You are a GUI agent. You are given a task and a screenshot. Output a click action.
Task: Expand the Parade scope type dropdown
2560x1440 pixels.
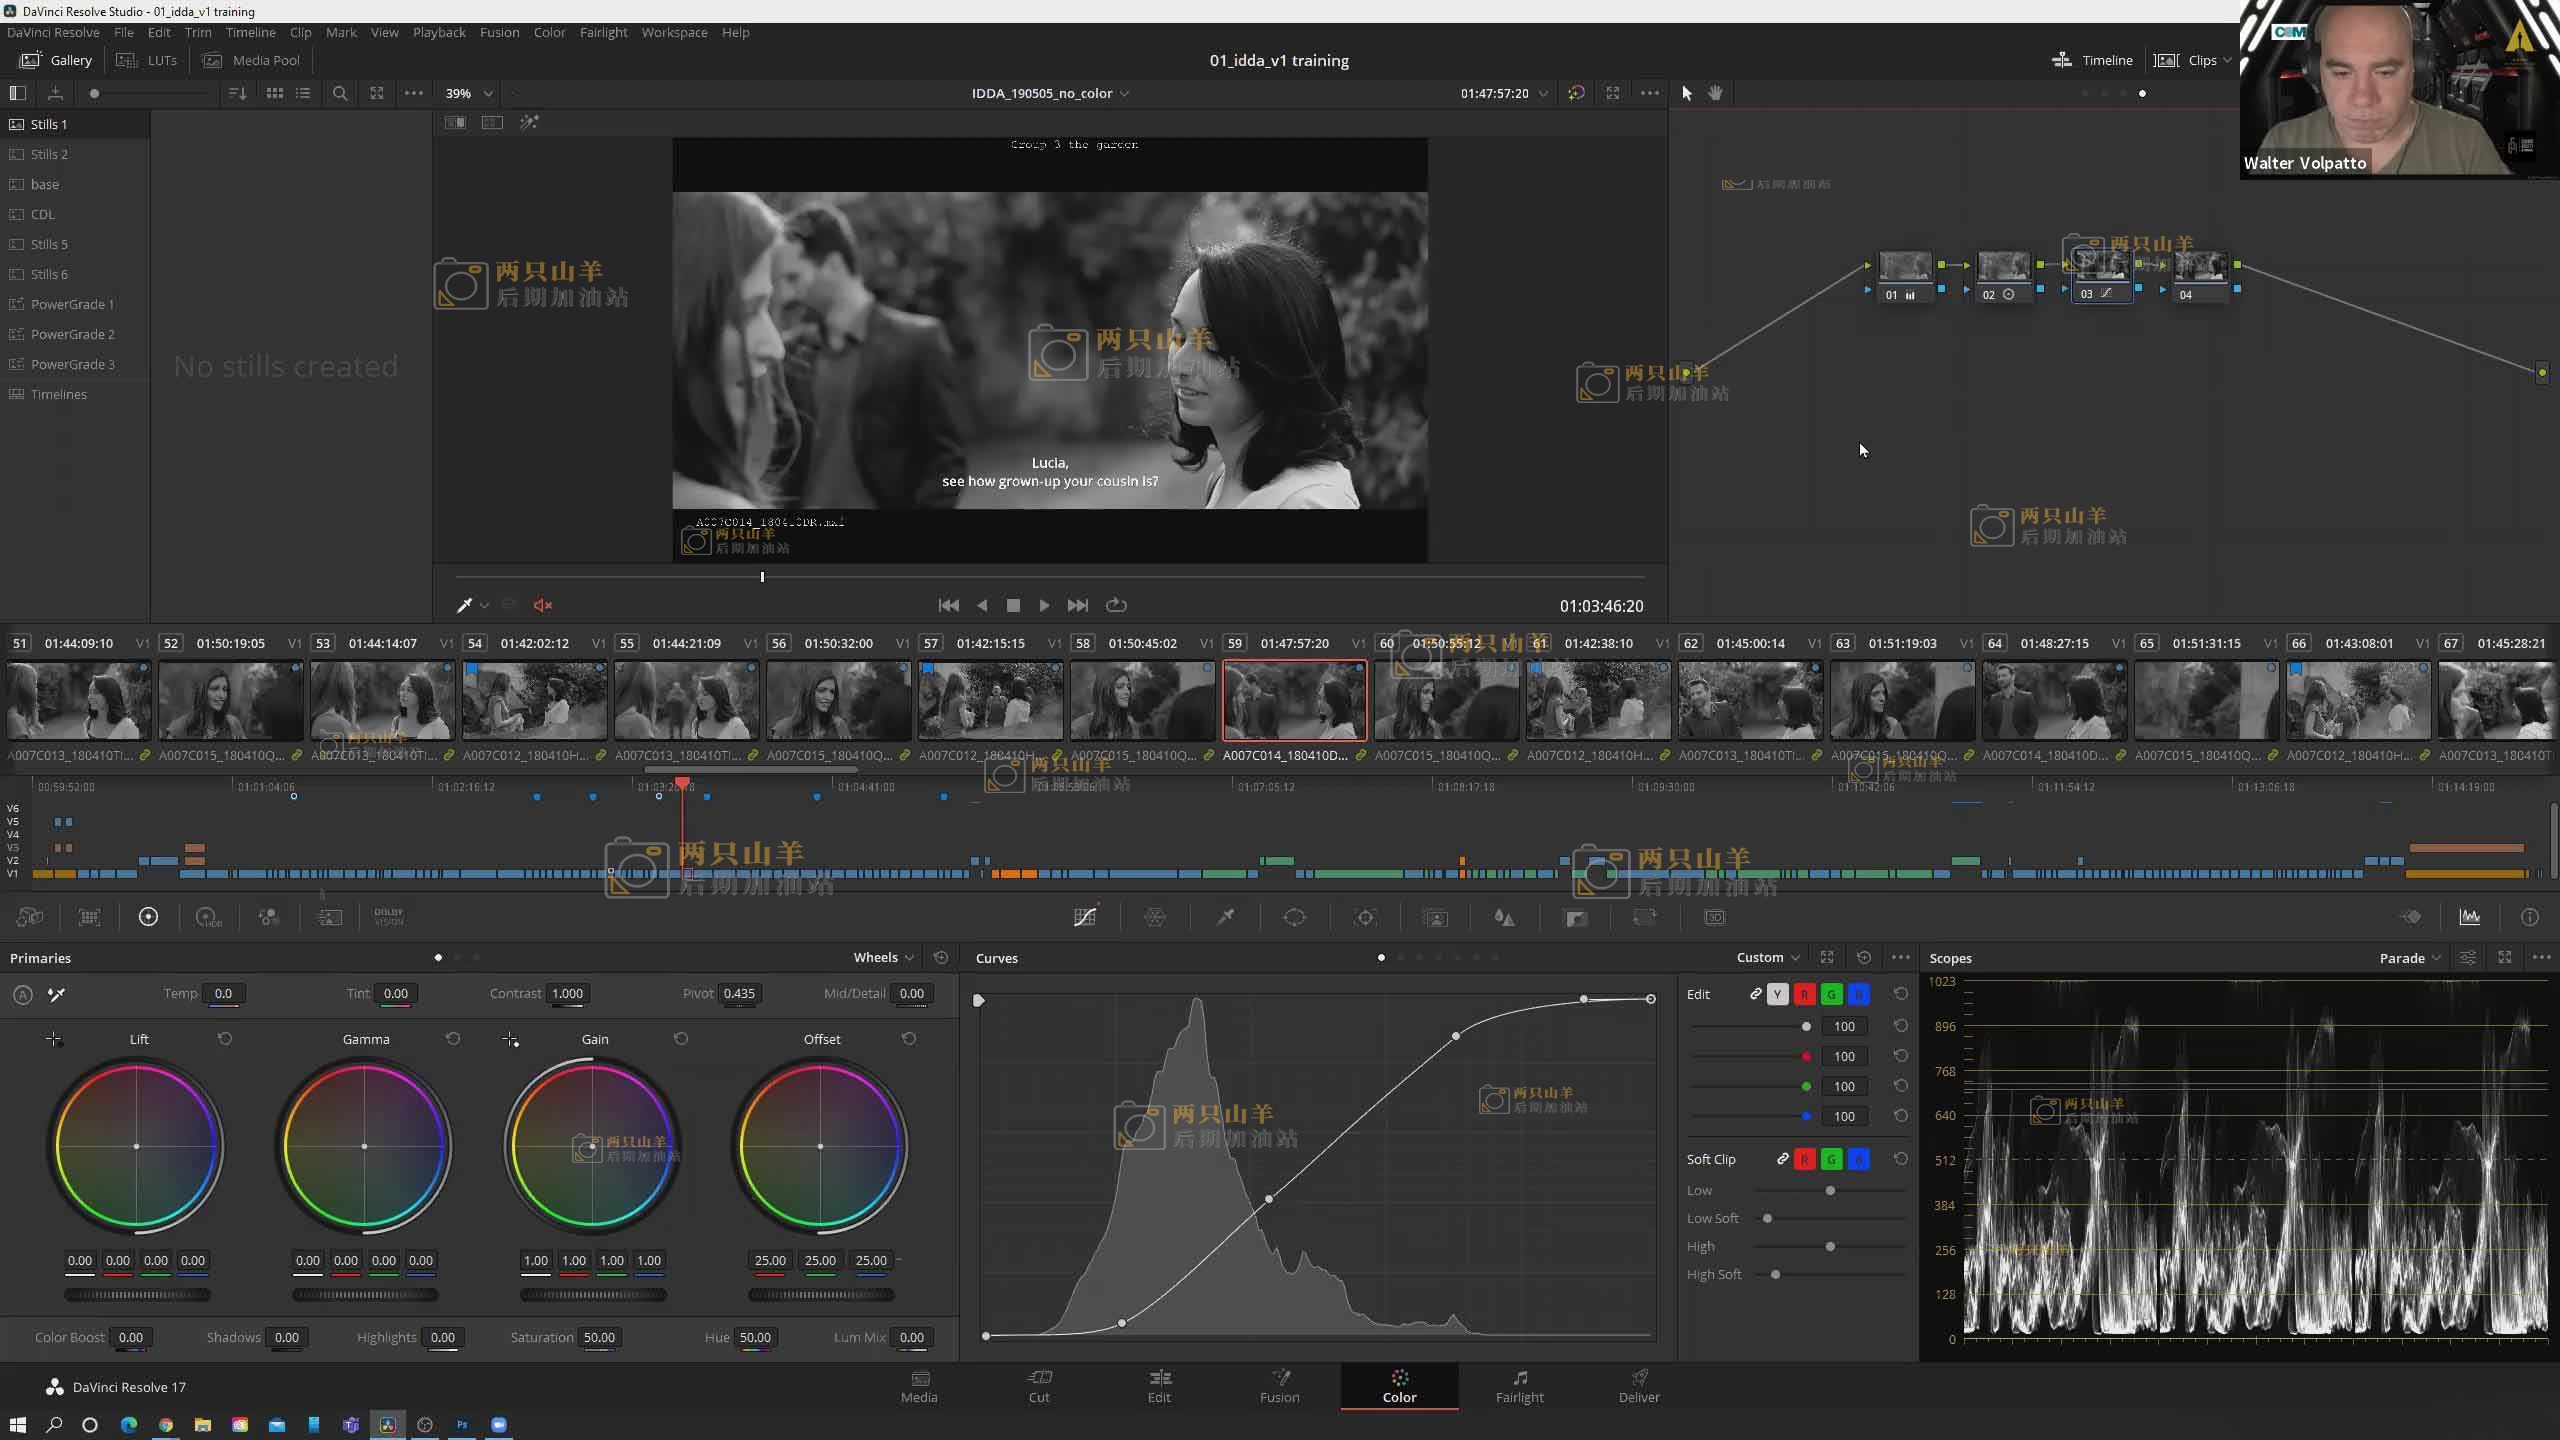(x=2410, y=958)
